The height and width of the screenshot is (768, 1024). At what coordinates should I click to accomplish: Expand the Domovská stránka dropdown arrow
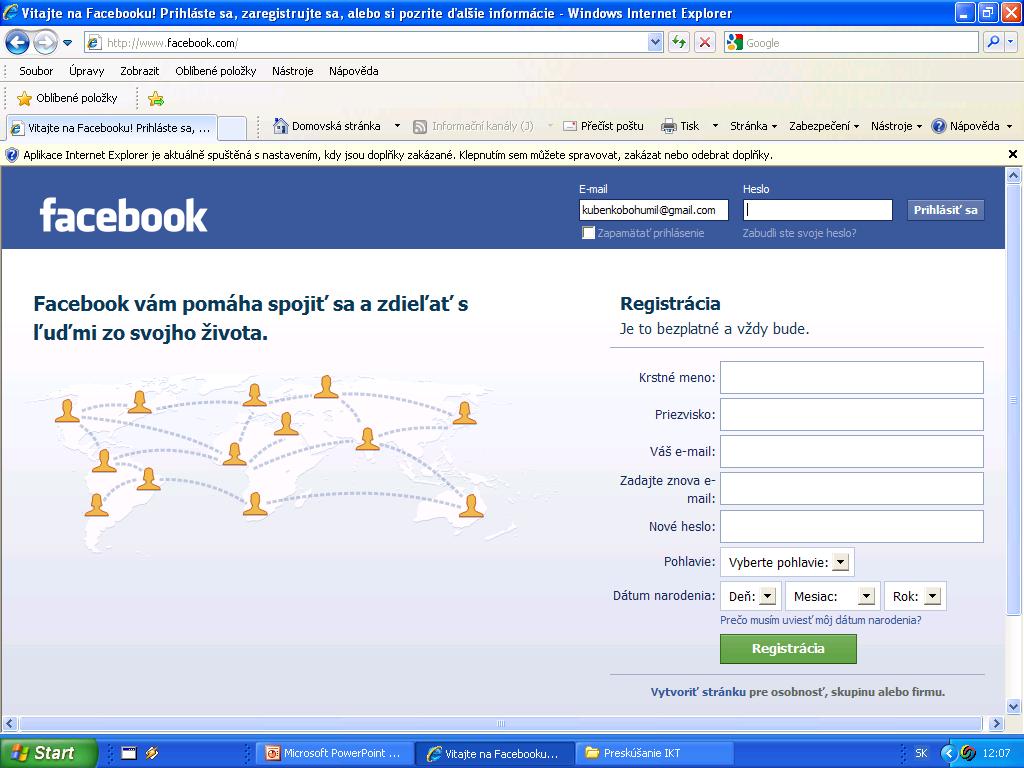pyautogui.click(x=397, y=126)
